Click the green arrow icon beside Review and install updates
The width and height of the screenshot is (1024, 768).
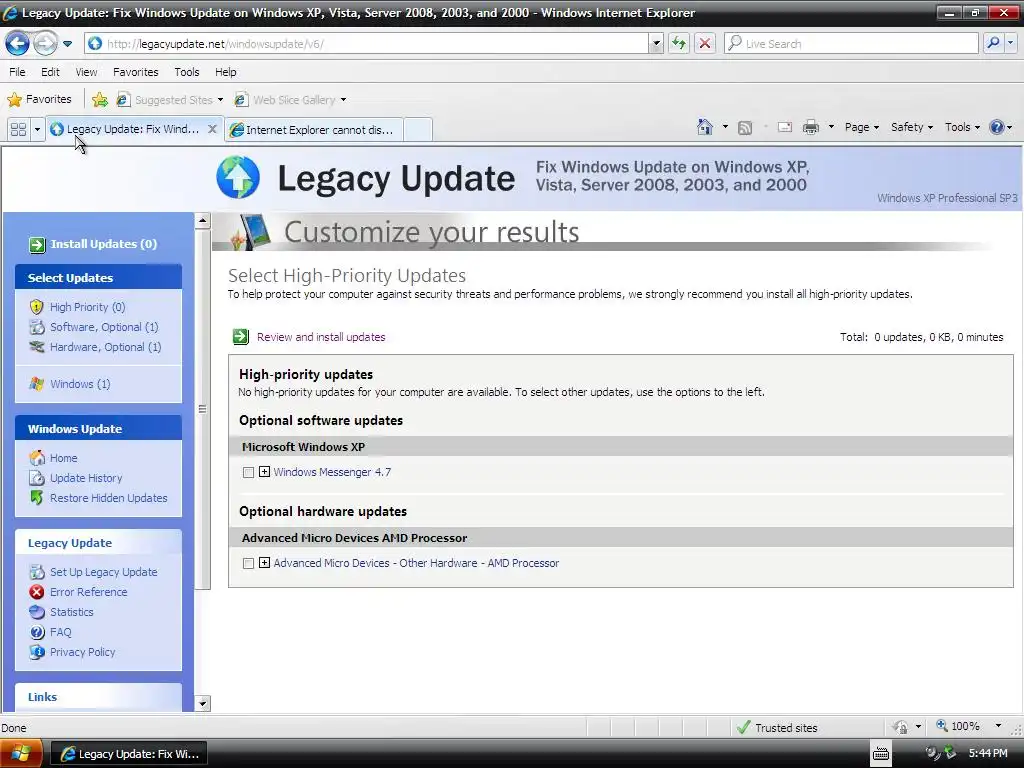click(x=241, y=337)
